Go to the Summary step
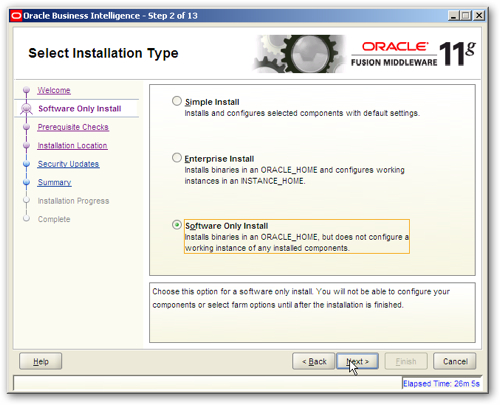Viewport: 500px width, 405px height. point(54,182)
